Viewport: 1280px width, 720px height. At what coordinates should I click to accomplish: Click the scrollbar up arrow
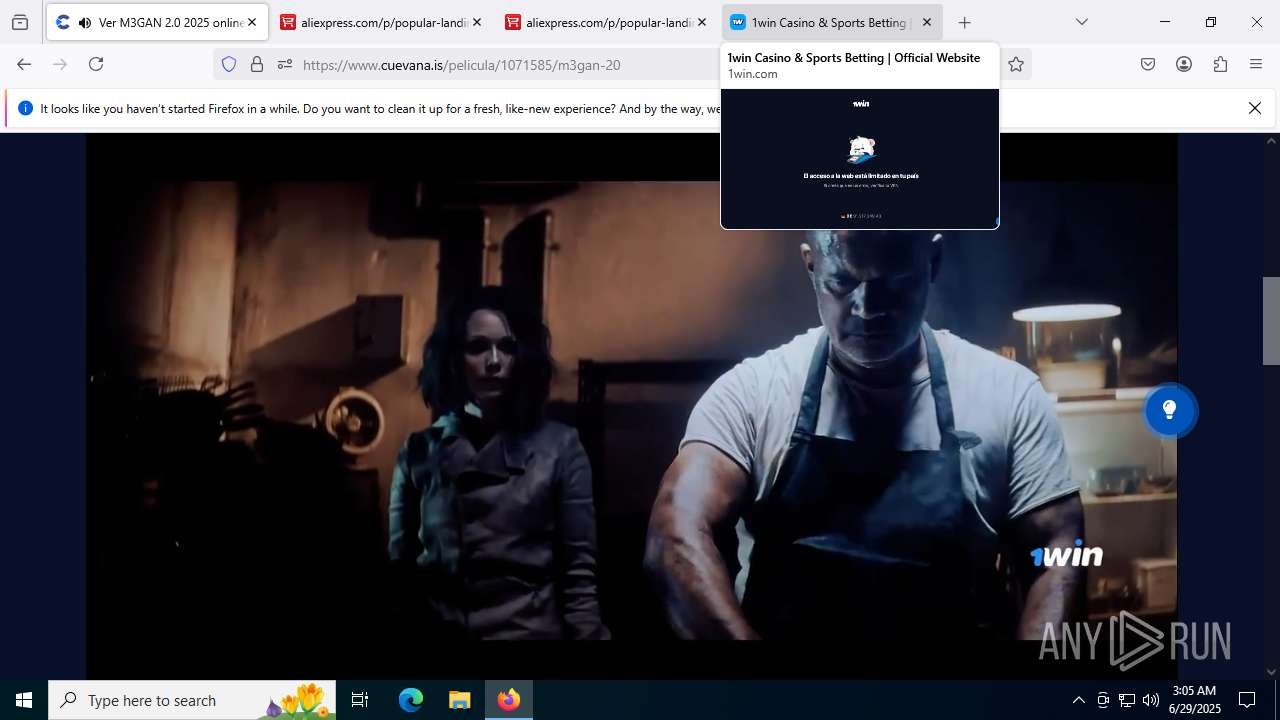(x=1272, y=141)
